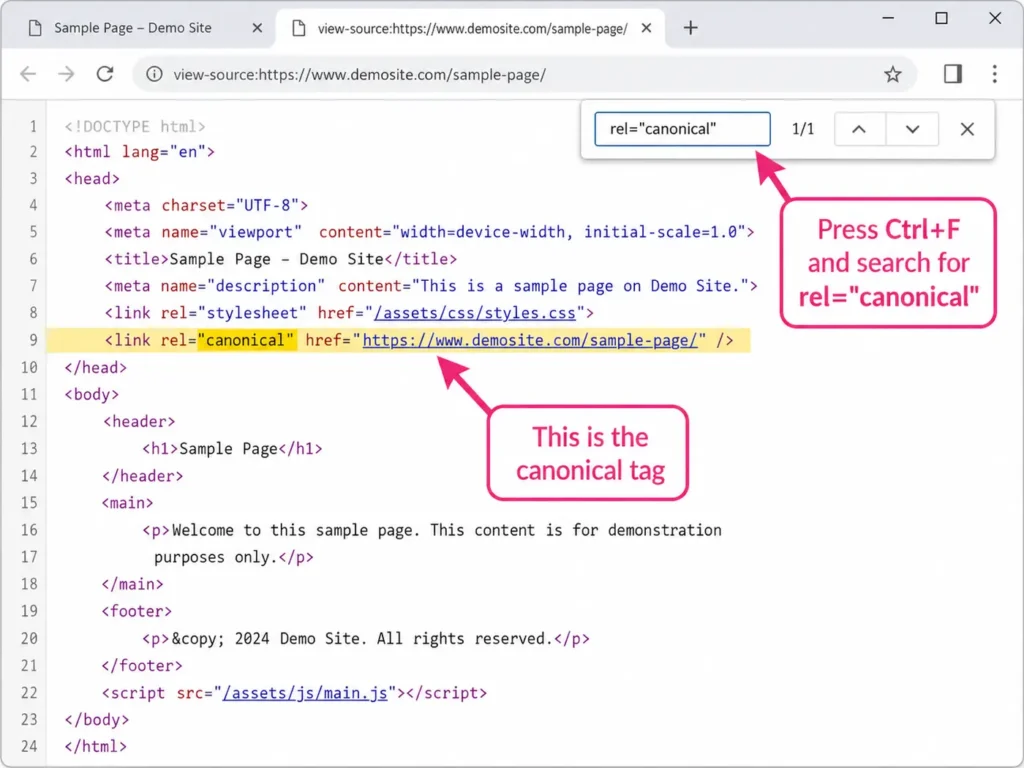Open the browser three-dot menu
Image resolution: width=1024 pixels, height=768 pixels.
pos(995,74)
